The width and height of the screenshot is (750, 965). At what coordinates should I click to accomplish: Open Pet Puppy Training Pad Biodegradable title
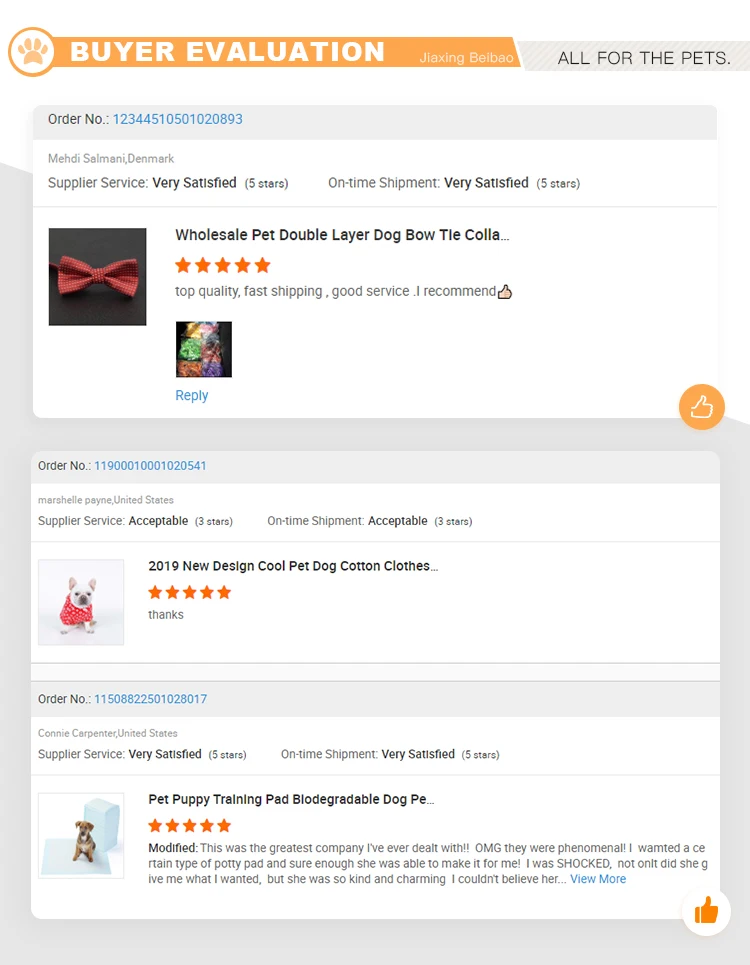(291, 800)
